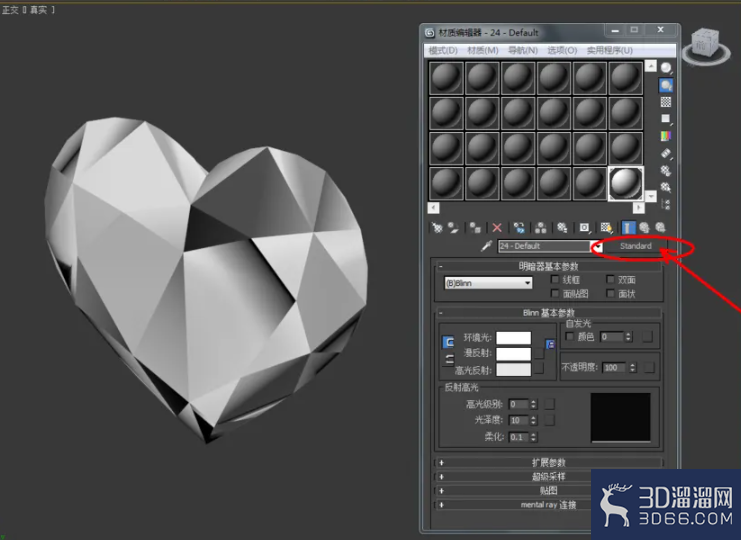
Task: Click the 高光级别 map button
Action: tap(550, 404)
